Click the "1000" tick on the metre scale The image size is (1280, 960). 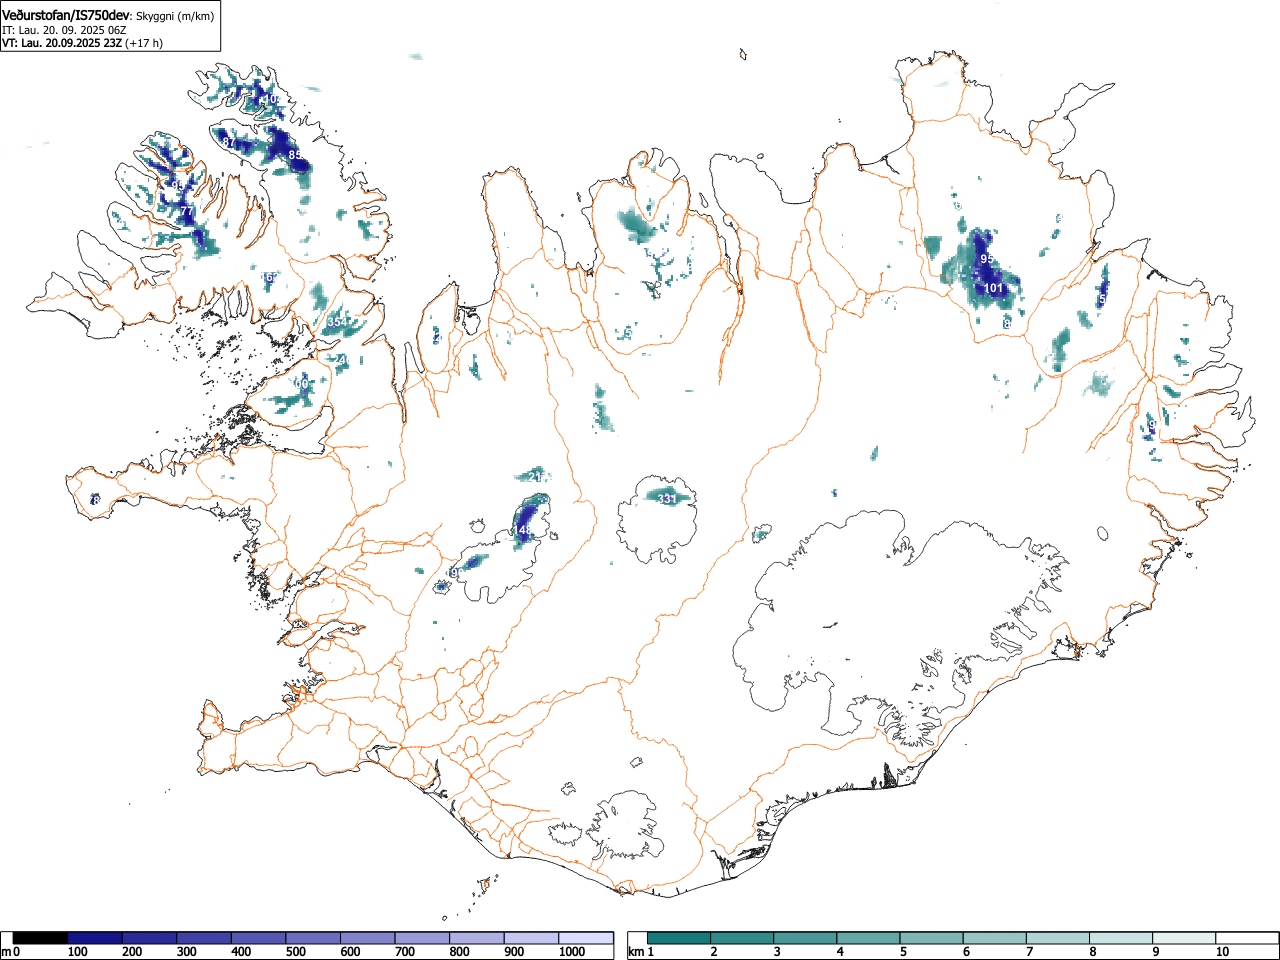point(571,952)
